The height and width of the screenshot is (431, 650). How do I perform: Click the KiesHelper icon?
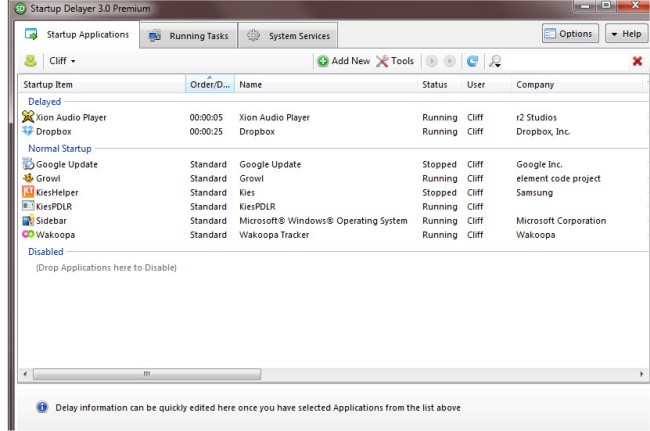point(28,191)
